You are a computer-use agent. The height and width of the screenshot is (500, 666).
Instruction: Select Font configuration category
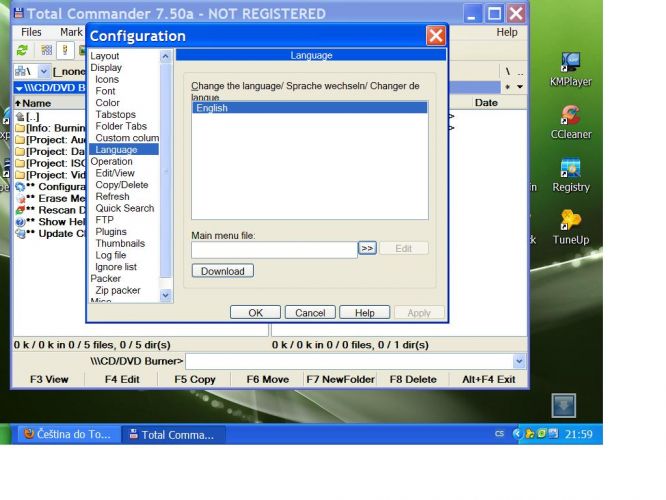point(105,91)
